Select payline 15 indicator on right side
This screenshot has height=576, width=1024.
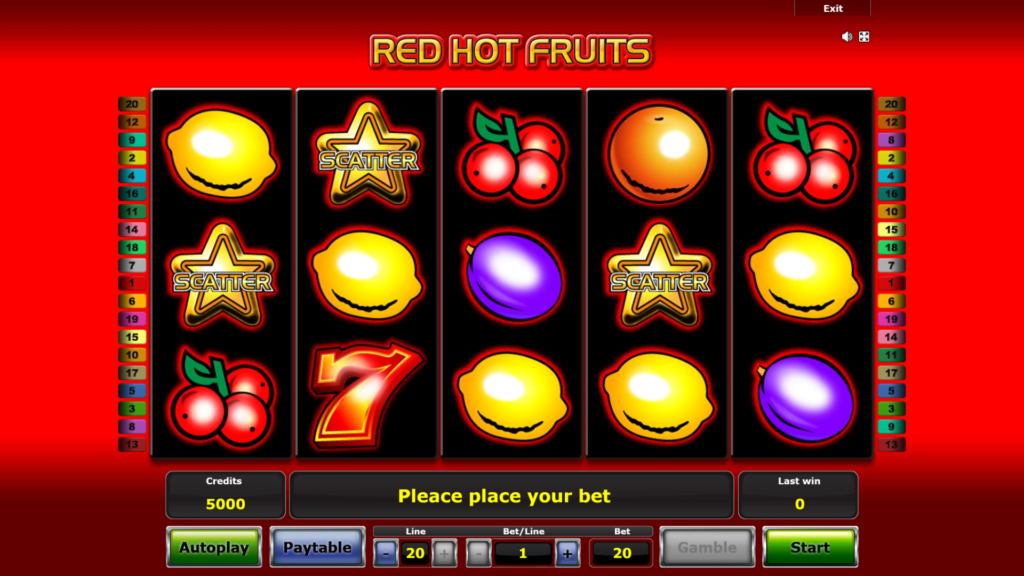[891, 229]
